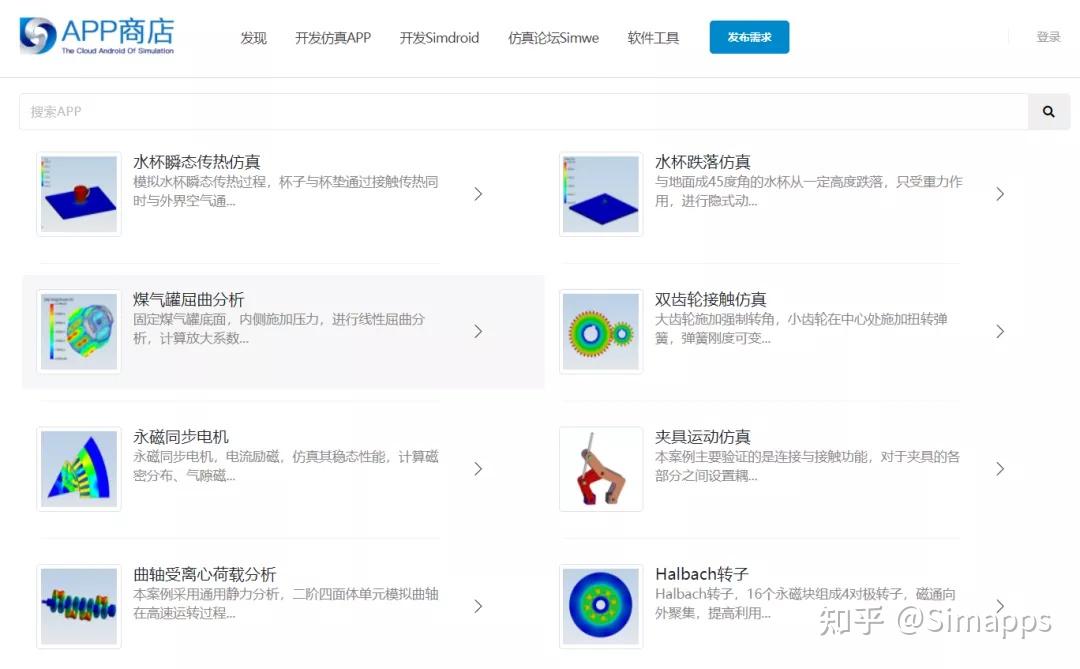Viewport: 1080px width, 669px height.
Task: Open the 水杯瞬态传热仿真 thumbnail image
Action: [78, 193]
